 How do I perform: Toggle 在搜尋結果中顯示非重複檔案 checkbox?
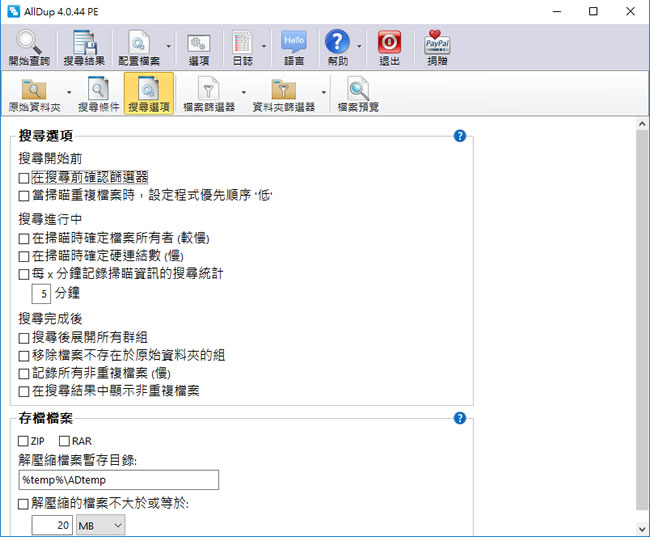(24, 392)
